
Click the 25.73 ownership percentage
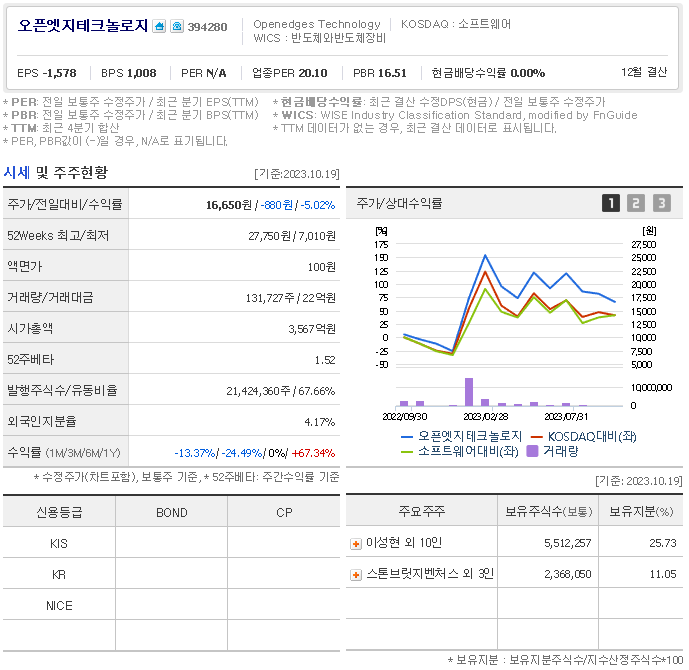(663, 543)
